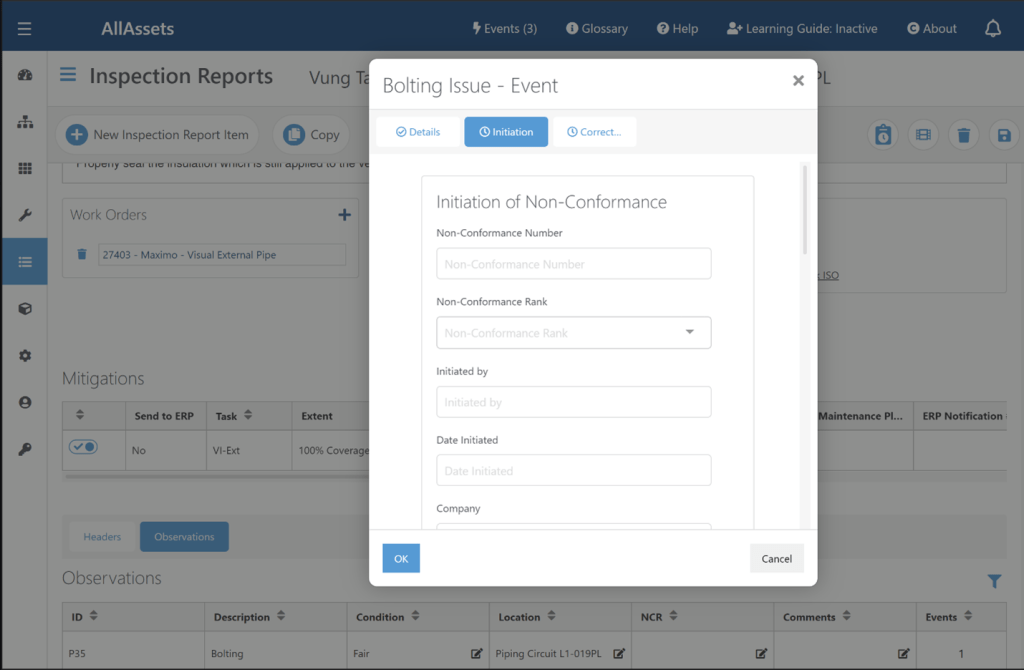Open the user profile sidebar icon
This screenshot has height=670, width=1024.
click(x=24, y=401)
